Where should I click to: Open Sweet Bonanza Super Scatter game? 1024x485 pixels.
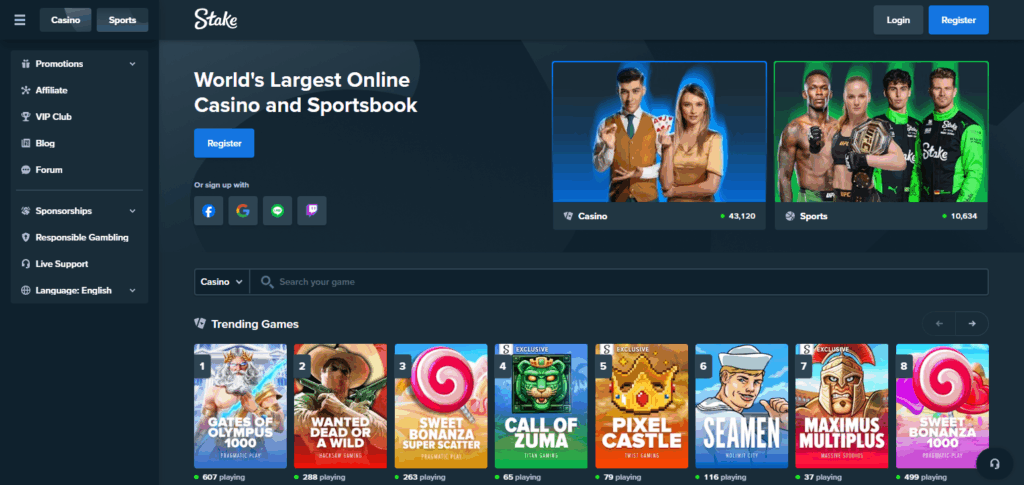[x=441, y=406]
